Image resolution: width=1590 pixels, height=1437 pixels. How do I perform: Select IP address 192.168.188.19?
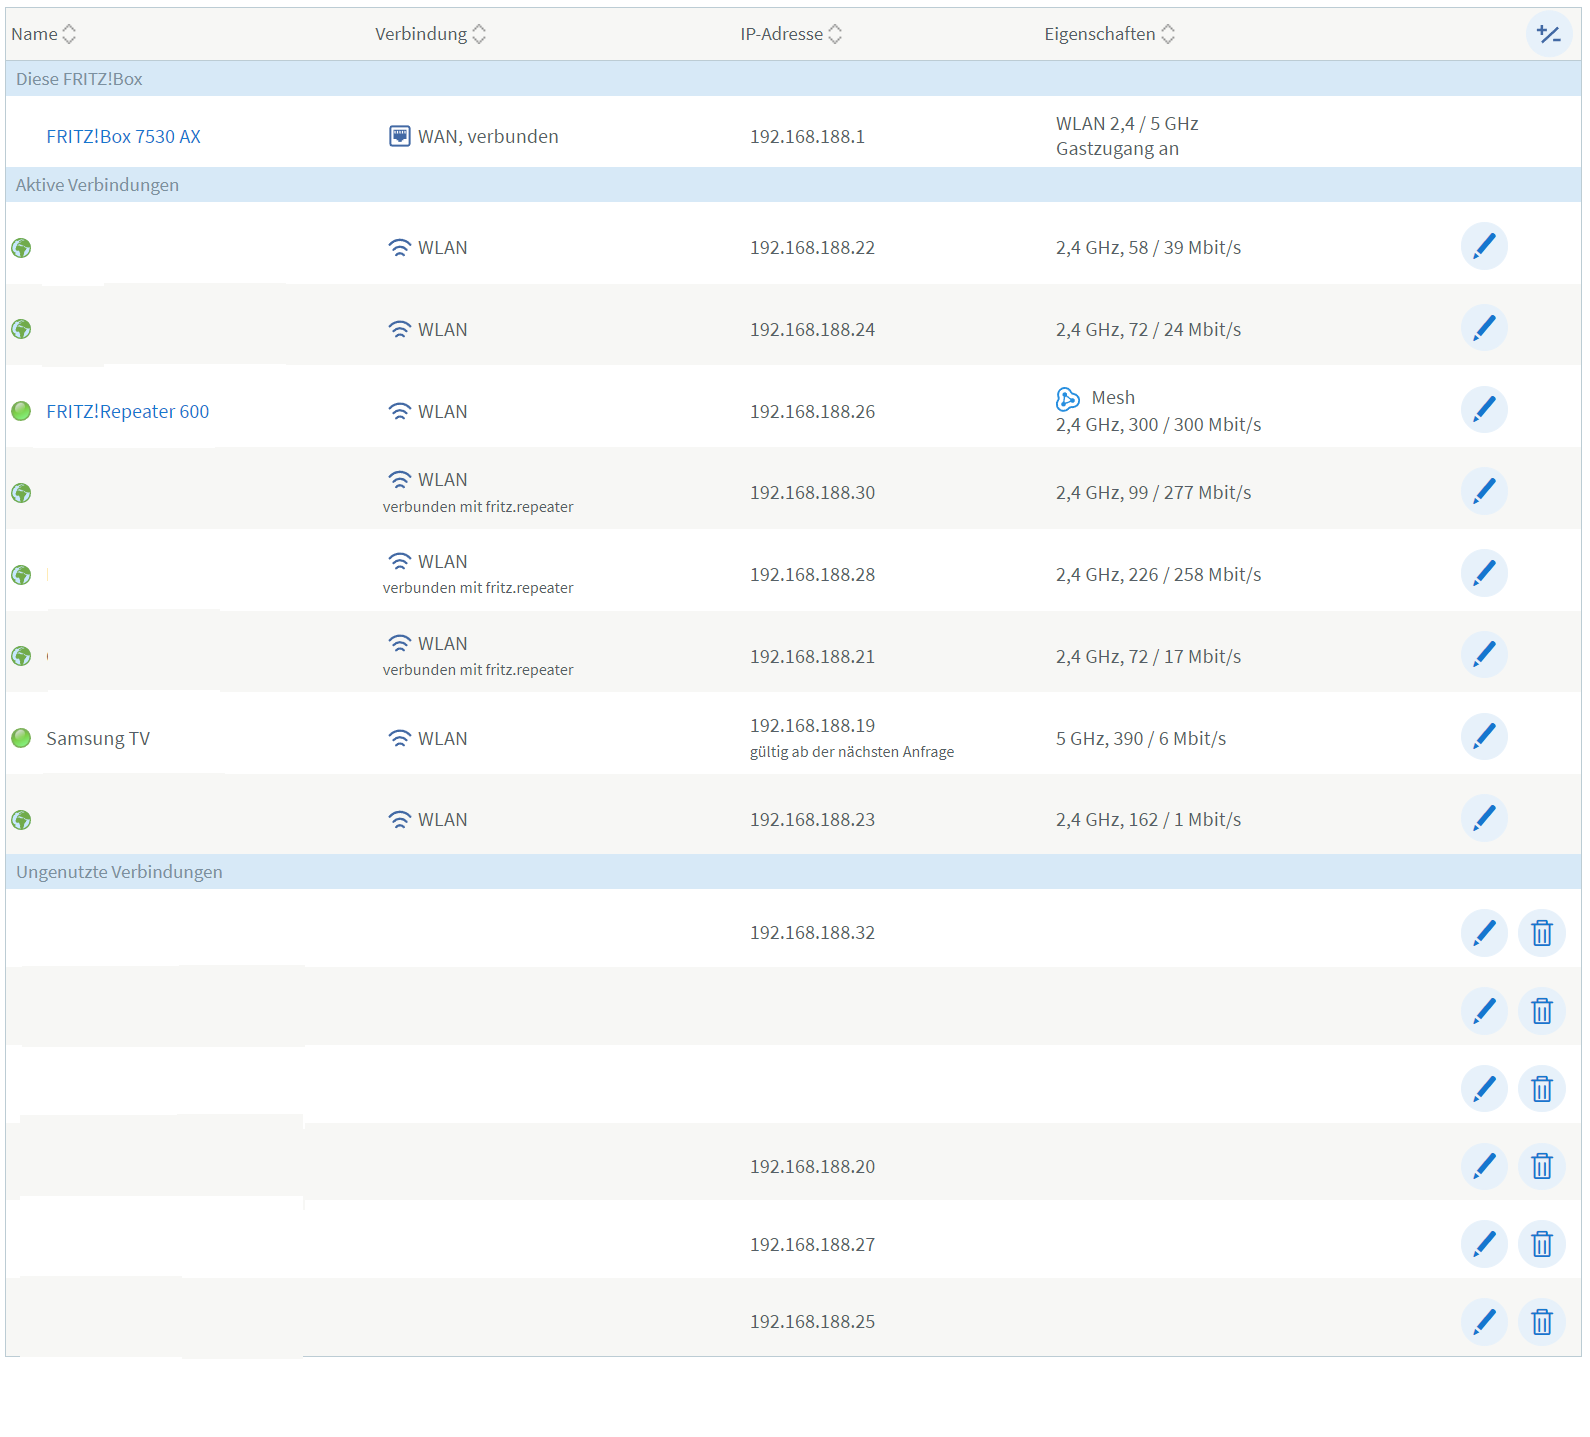812,726
